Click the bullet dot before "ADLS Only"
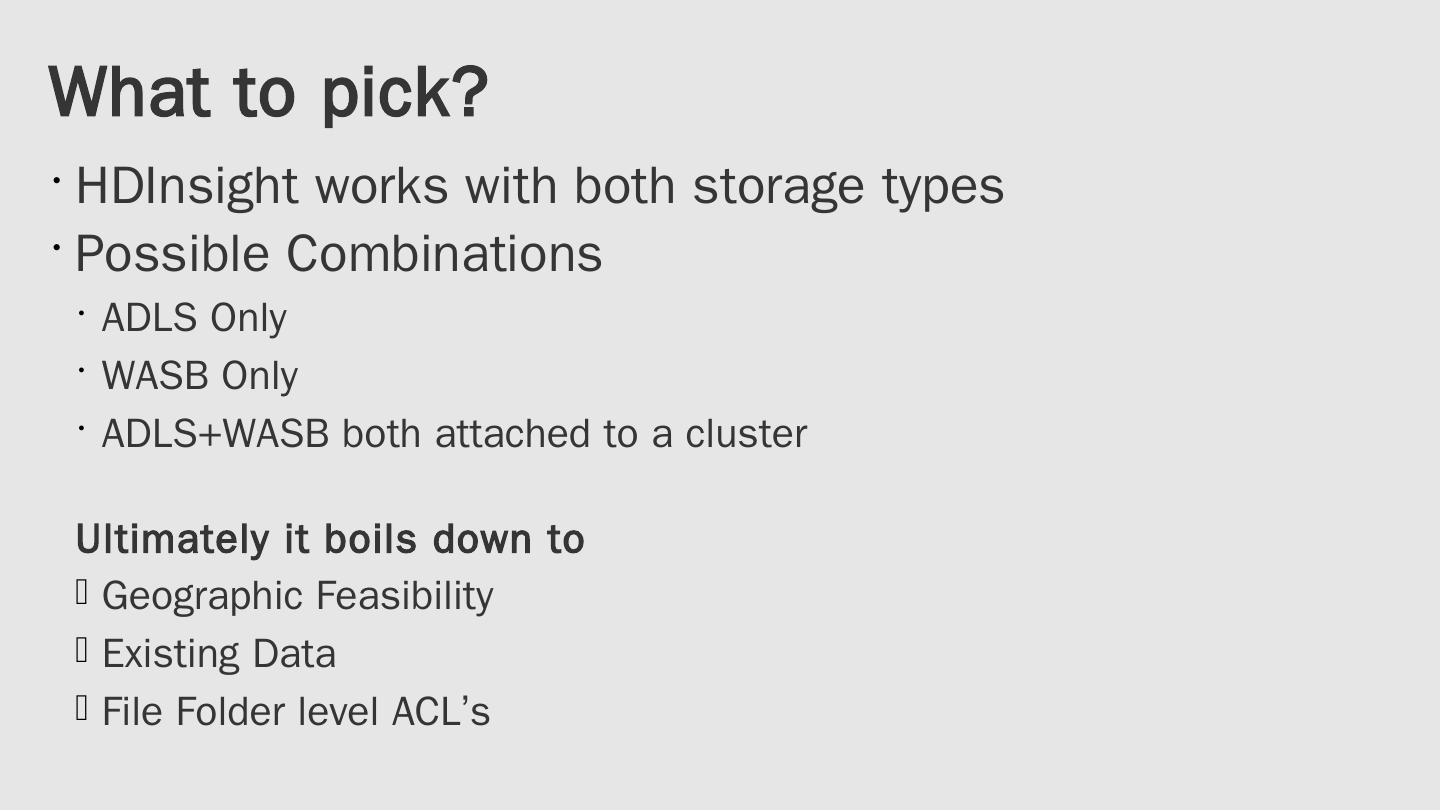Viewport: 1441px width, 811px height. (x=81, y=314)
